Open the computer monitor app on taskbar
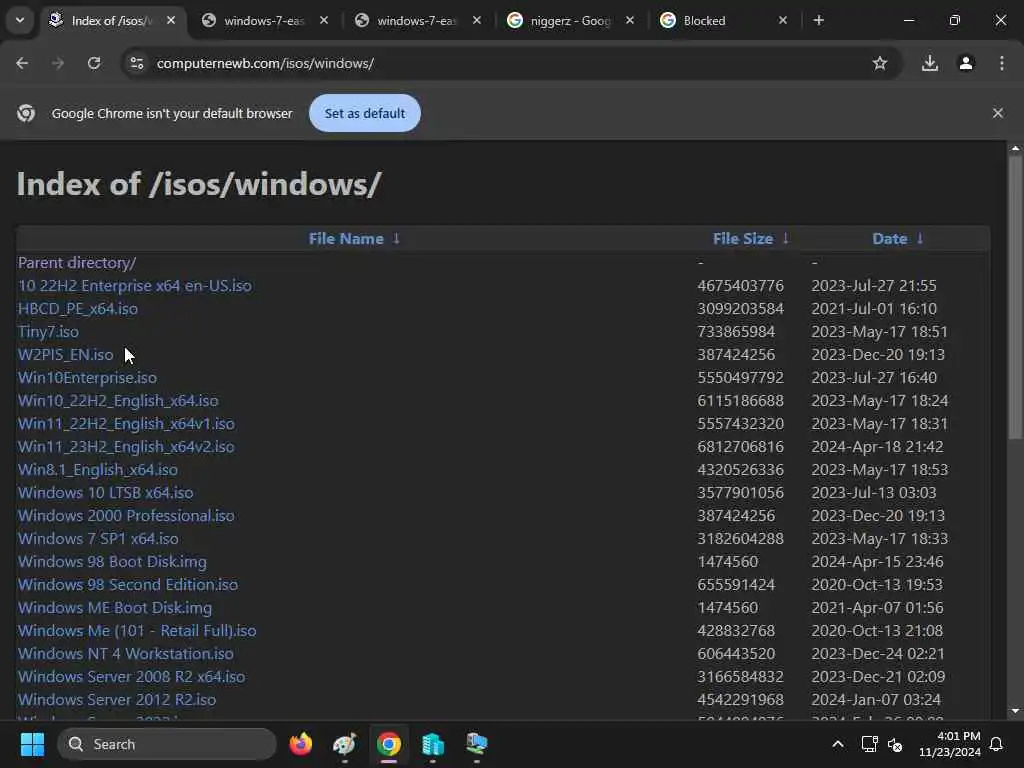 [x=477, y=744]
